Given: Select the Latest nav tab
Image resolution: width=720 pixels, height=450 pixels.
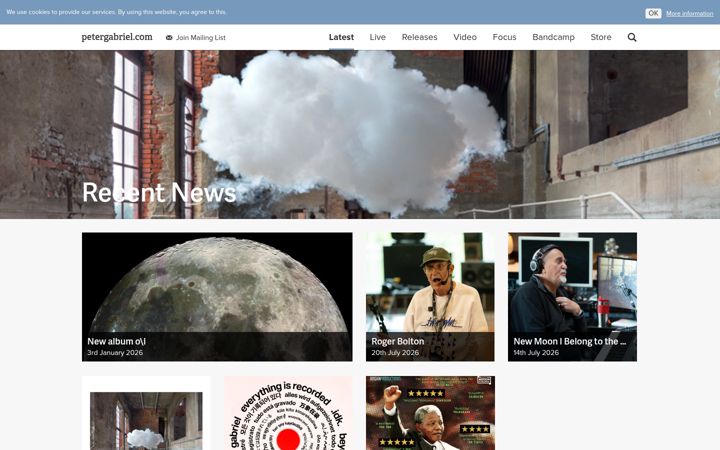Looking at the screenshot, I should [x=341, y=37].
